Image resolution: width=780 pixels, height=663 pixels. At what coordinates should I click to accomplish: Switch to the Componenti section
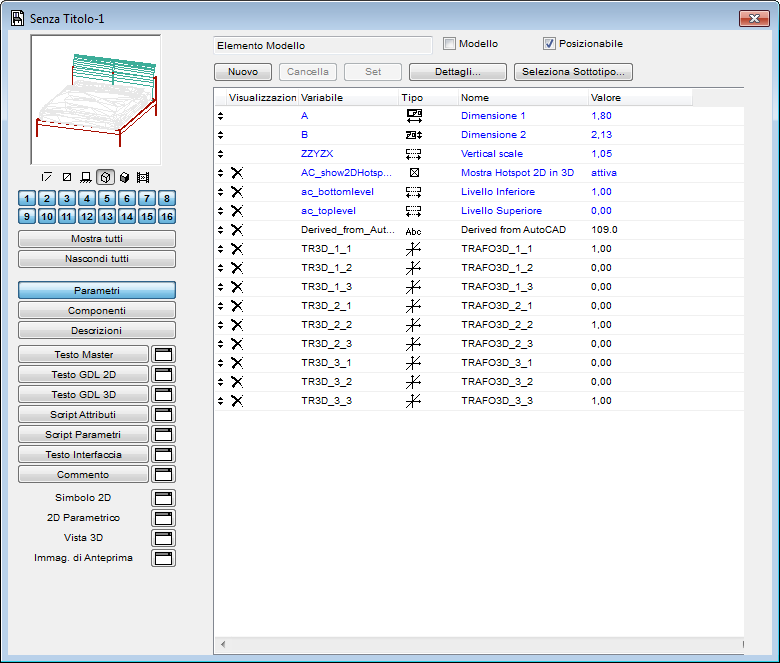[97, 311]
